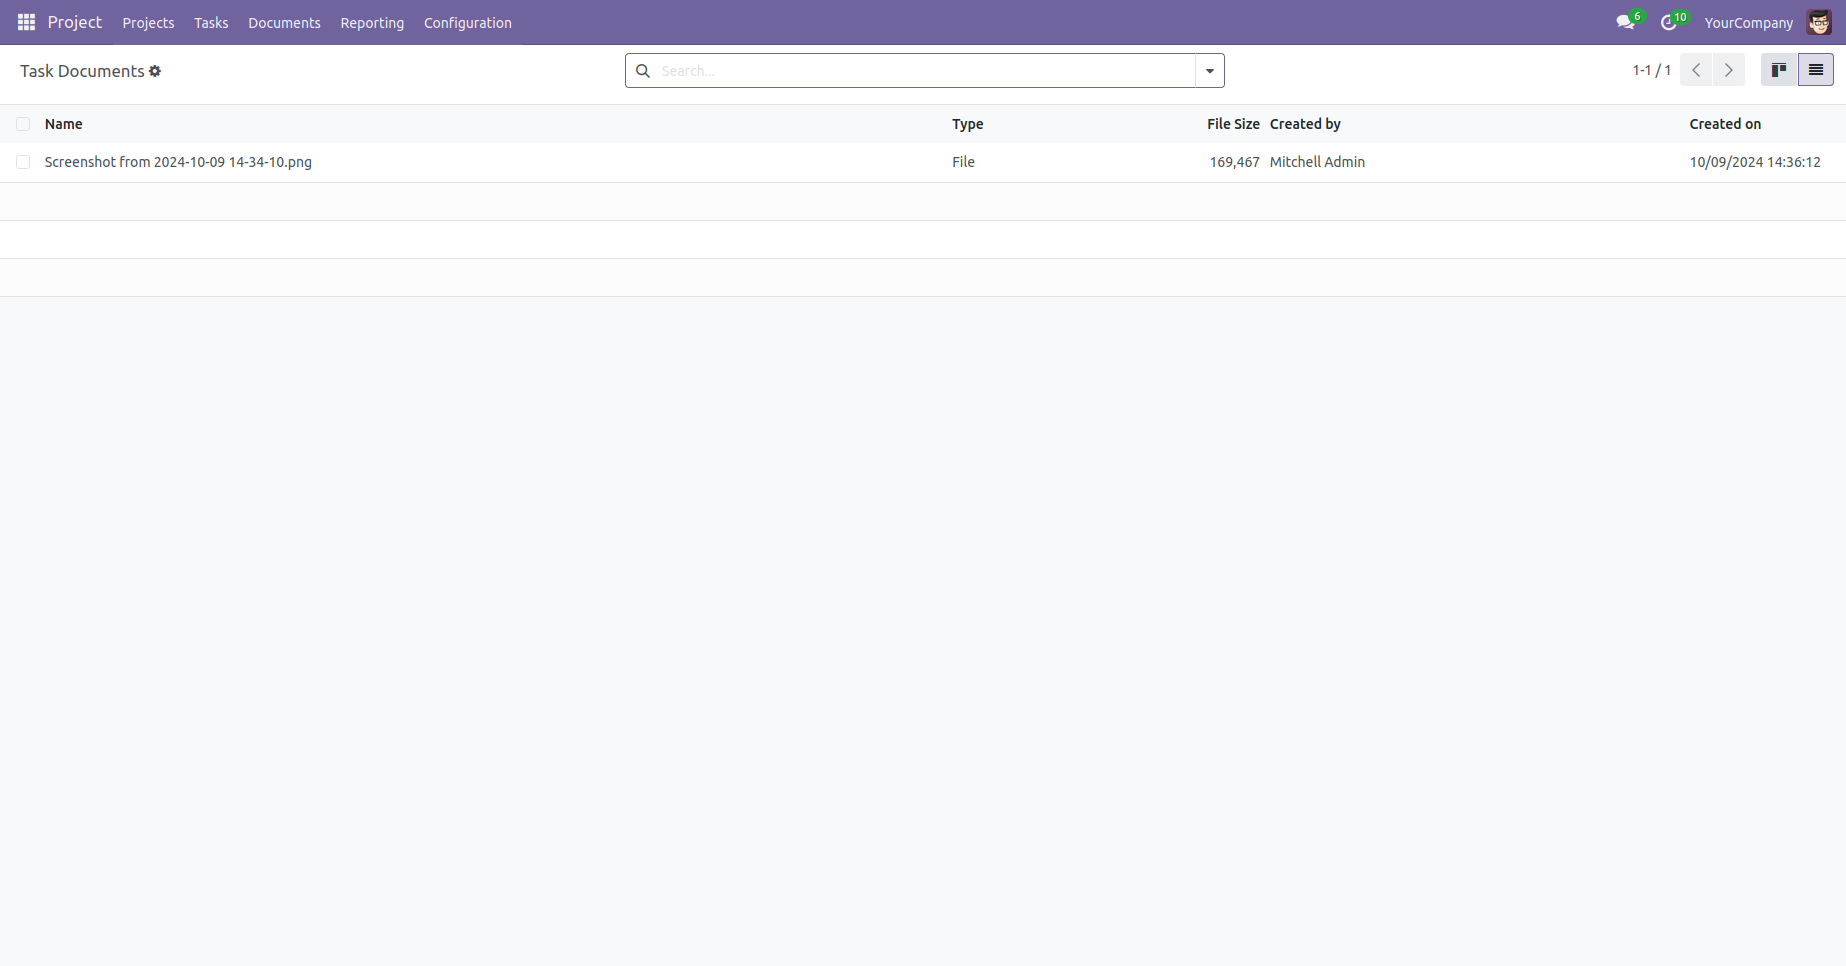This screenshot has height=966, width=1846.
Task: Open the user avatar menu
Action: click(1819, 22)
